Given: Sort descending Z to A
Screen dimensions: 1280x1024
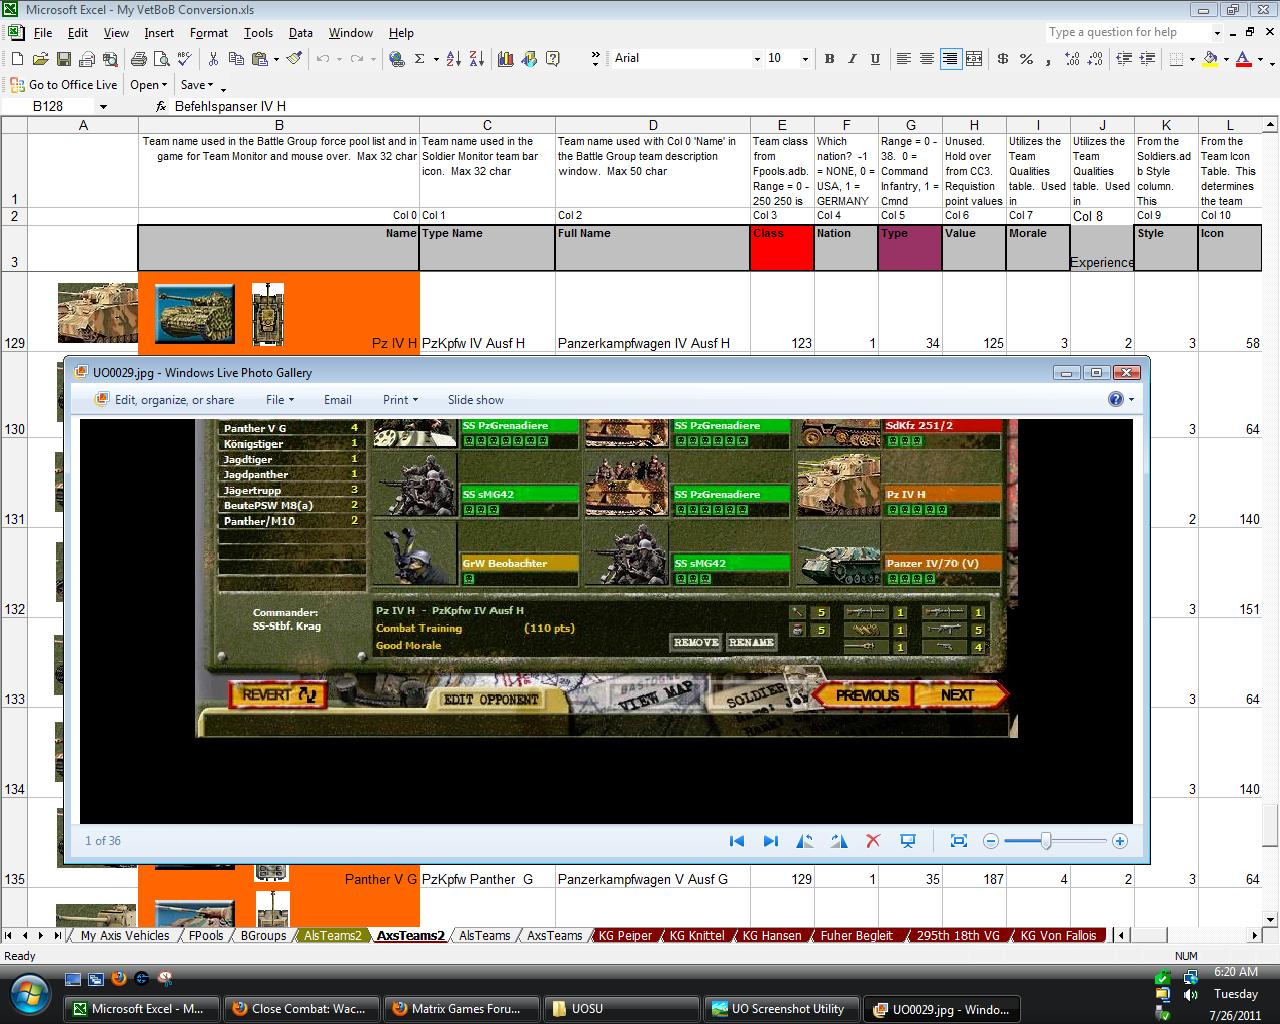Looking at the screenshot, I should 478,59.
